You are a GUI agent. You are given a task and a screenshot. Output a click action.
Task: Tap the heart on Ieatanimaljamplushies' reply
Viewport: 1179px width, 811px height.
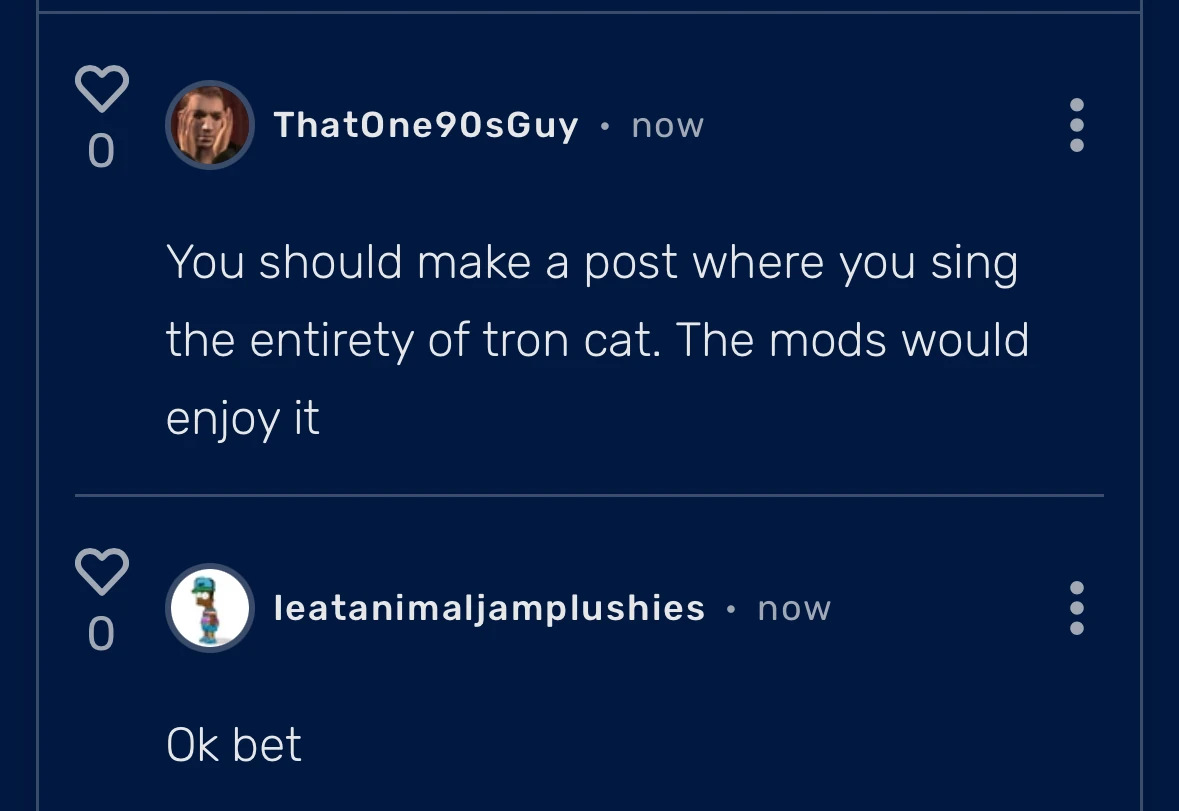[x=102, y=571]
